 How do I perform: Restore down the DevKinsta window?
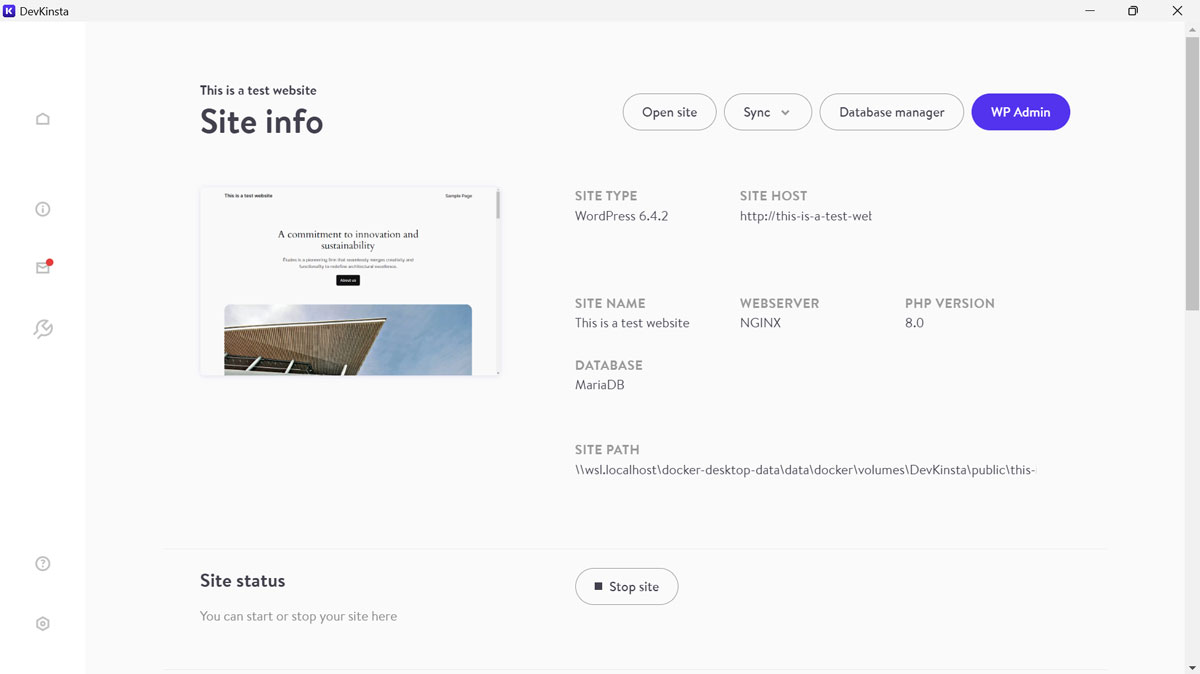pyautogui.click(x=1132, y=11)
